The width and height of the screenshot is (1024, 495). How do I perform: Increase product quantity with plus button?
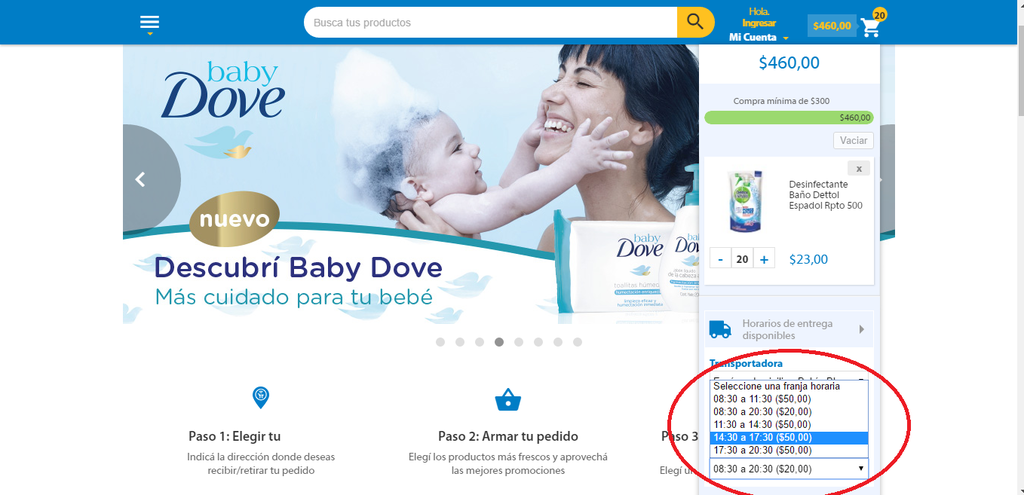pyautogui.click(x=765, y=259)
